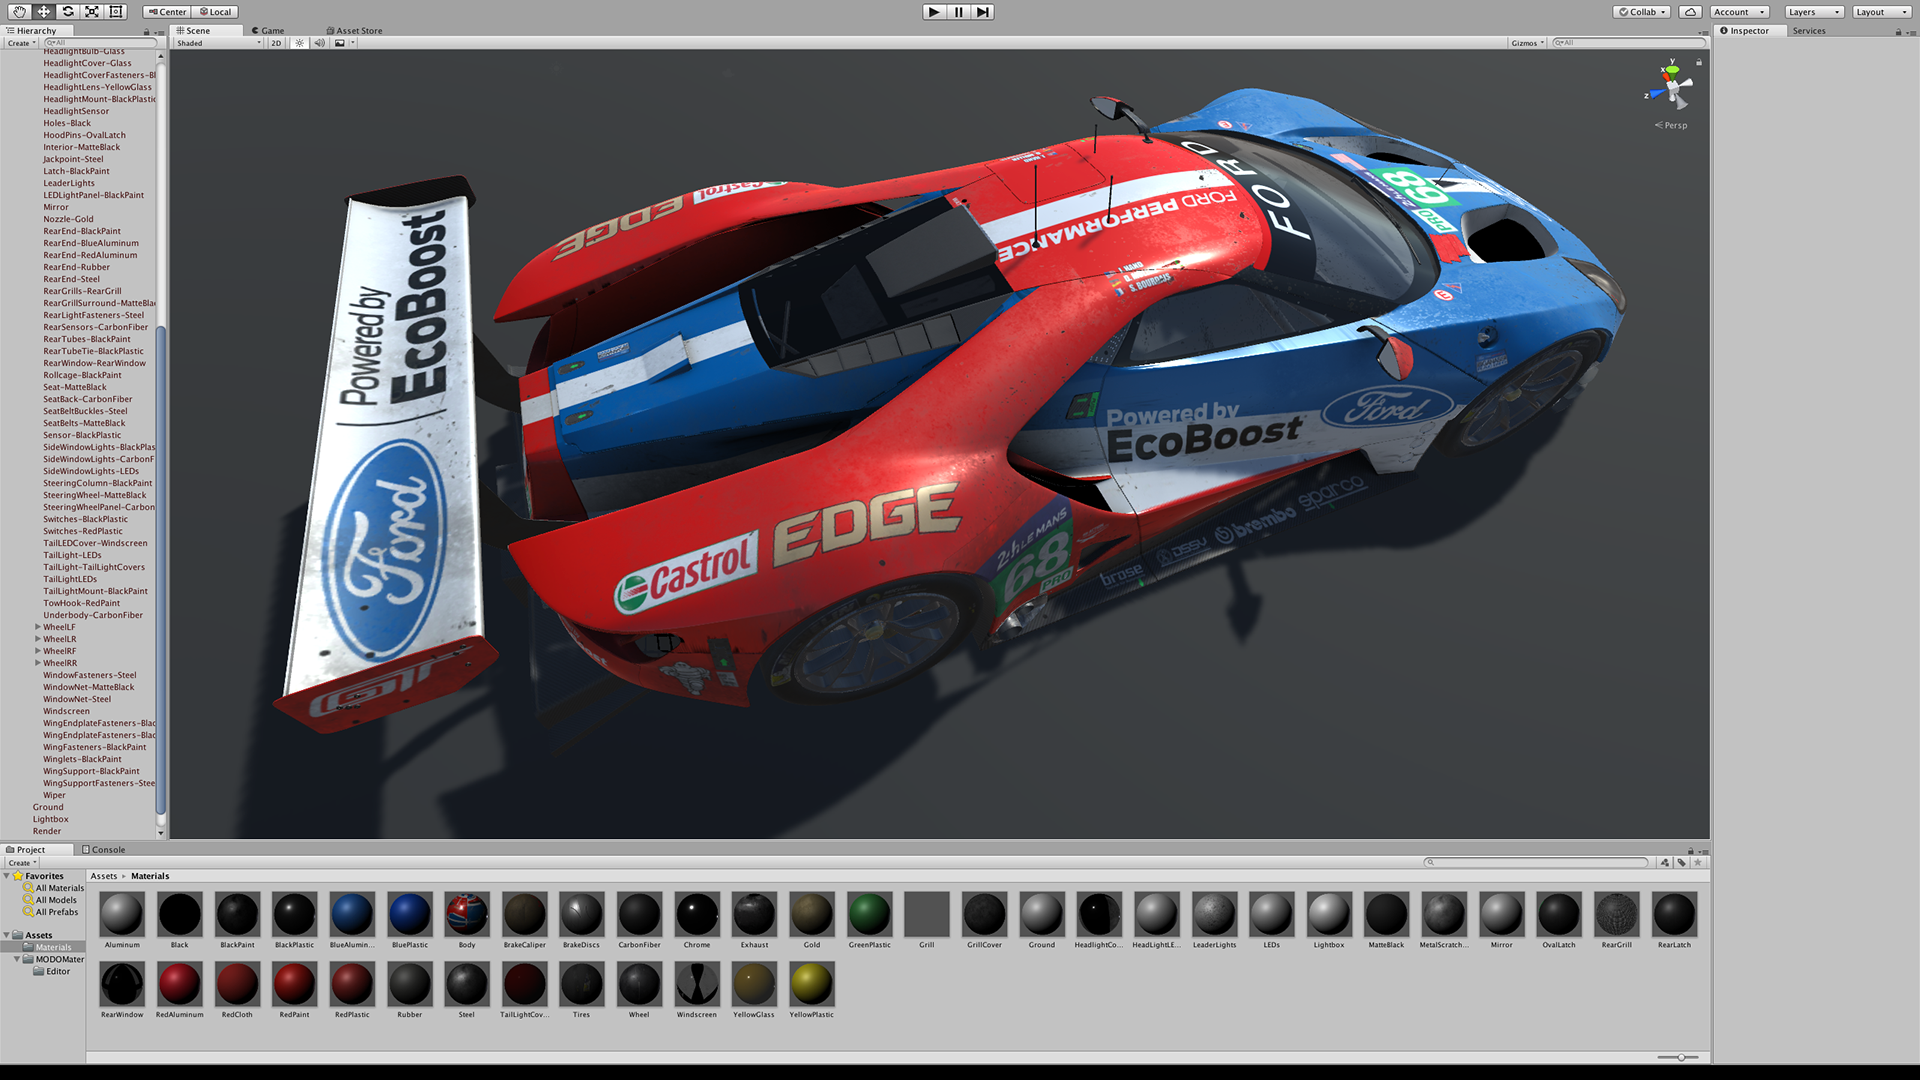1920x1080 pixels.
Task: Select the Hand tool
Action: [19, 12]
